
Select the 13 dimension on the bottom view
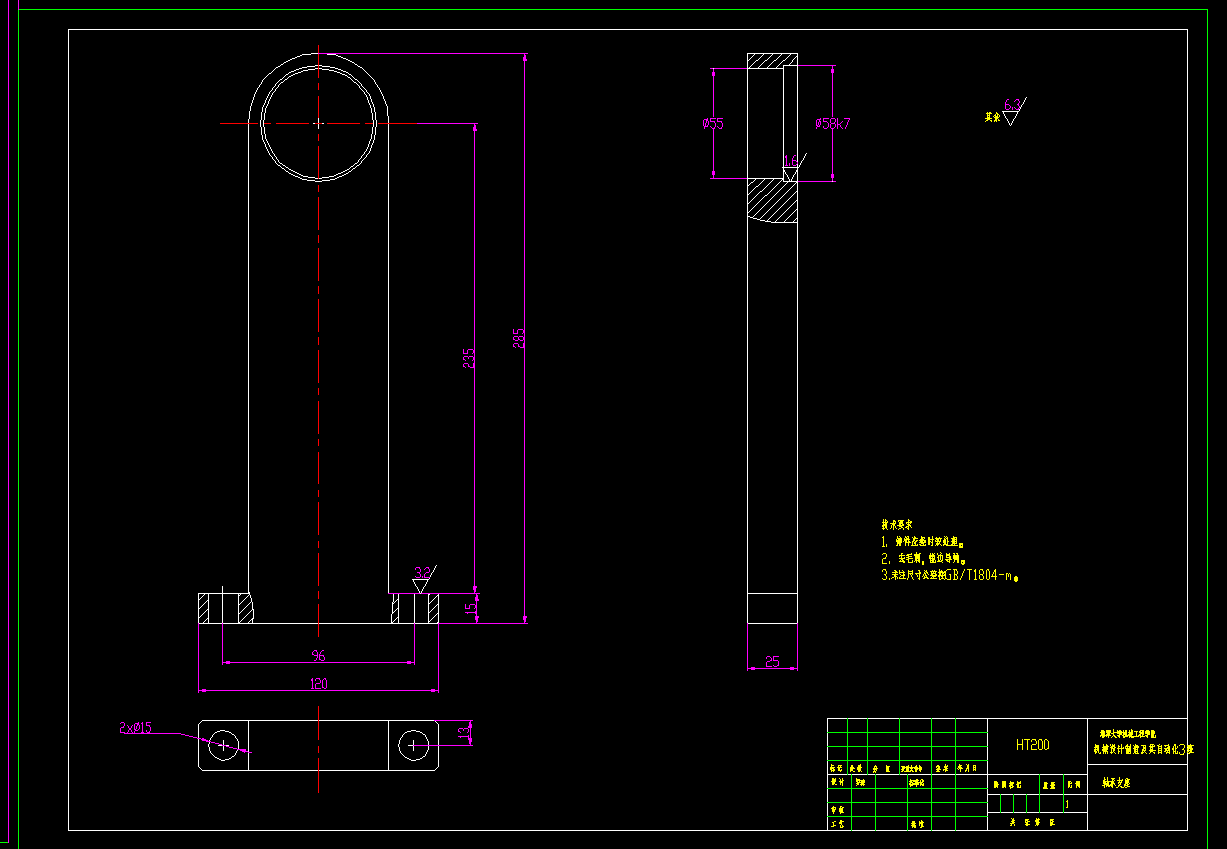(x=462, y=733)
